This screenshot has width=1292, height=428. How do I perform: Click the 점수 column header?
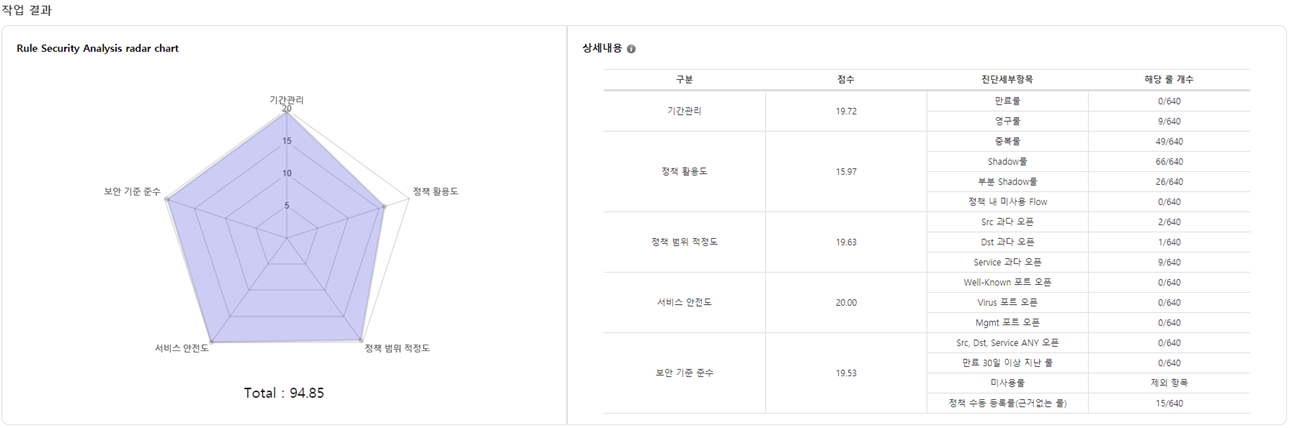point(846,79)
